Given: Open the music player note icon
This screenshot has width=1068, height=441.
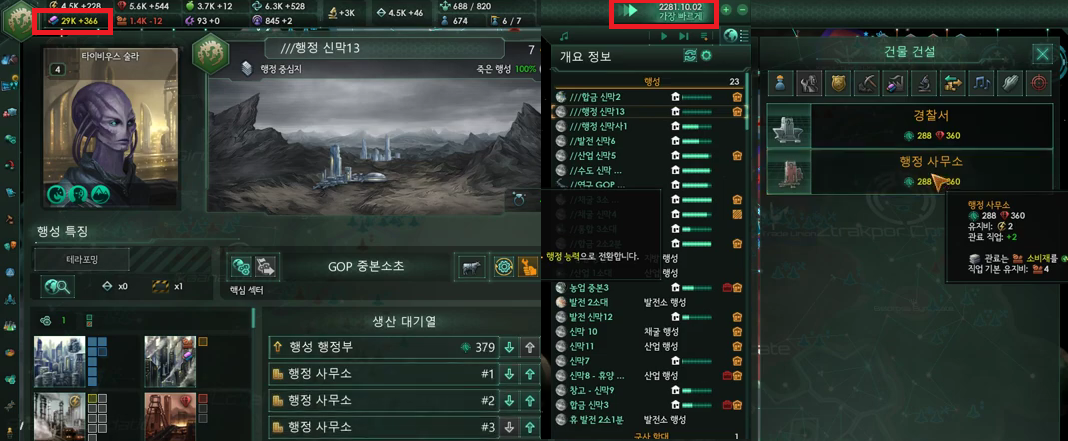Looking at the screenshot, I should point(564,35).
